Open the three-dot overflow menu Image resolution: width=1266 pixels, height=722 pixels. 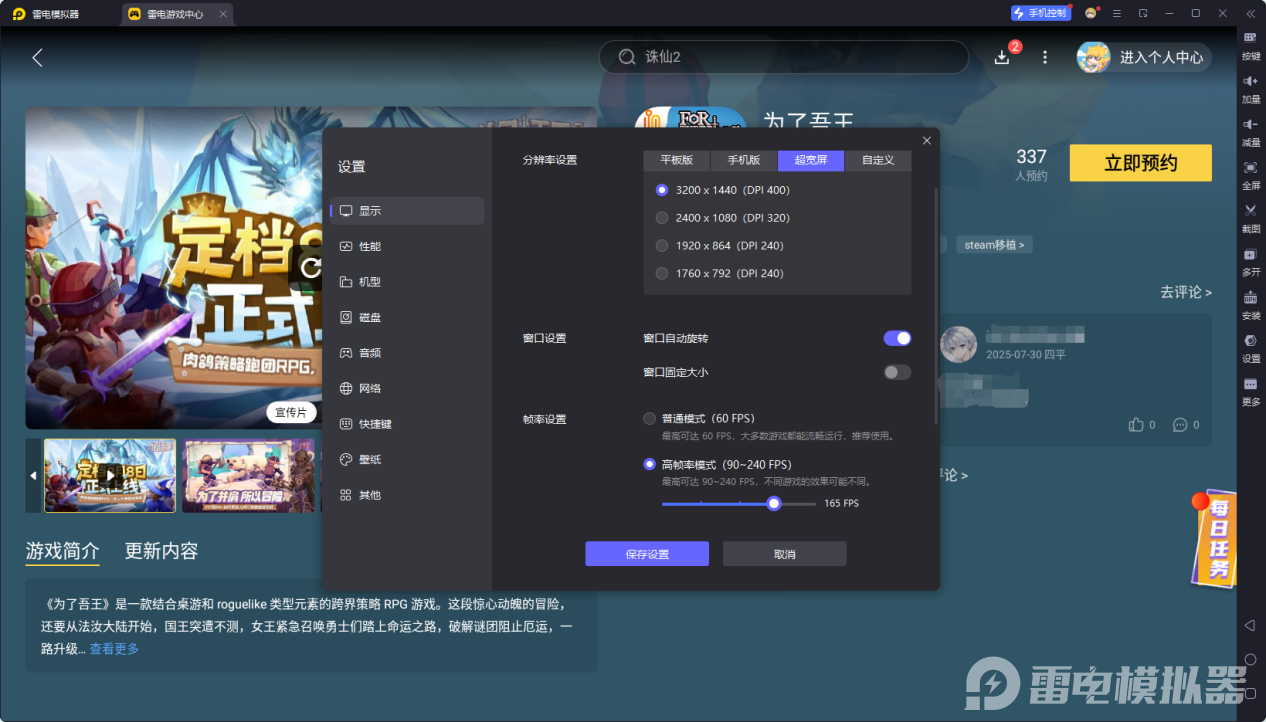[1044, 57]
